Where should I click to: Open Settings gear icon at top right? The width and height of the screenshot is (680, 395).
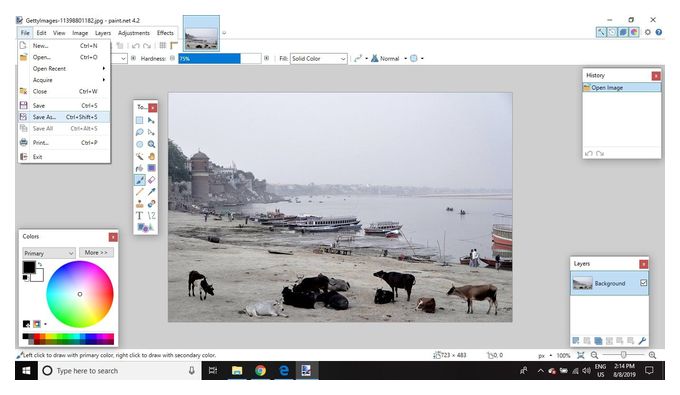click(x=647, y=32)
